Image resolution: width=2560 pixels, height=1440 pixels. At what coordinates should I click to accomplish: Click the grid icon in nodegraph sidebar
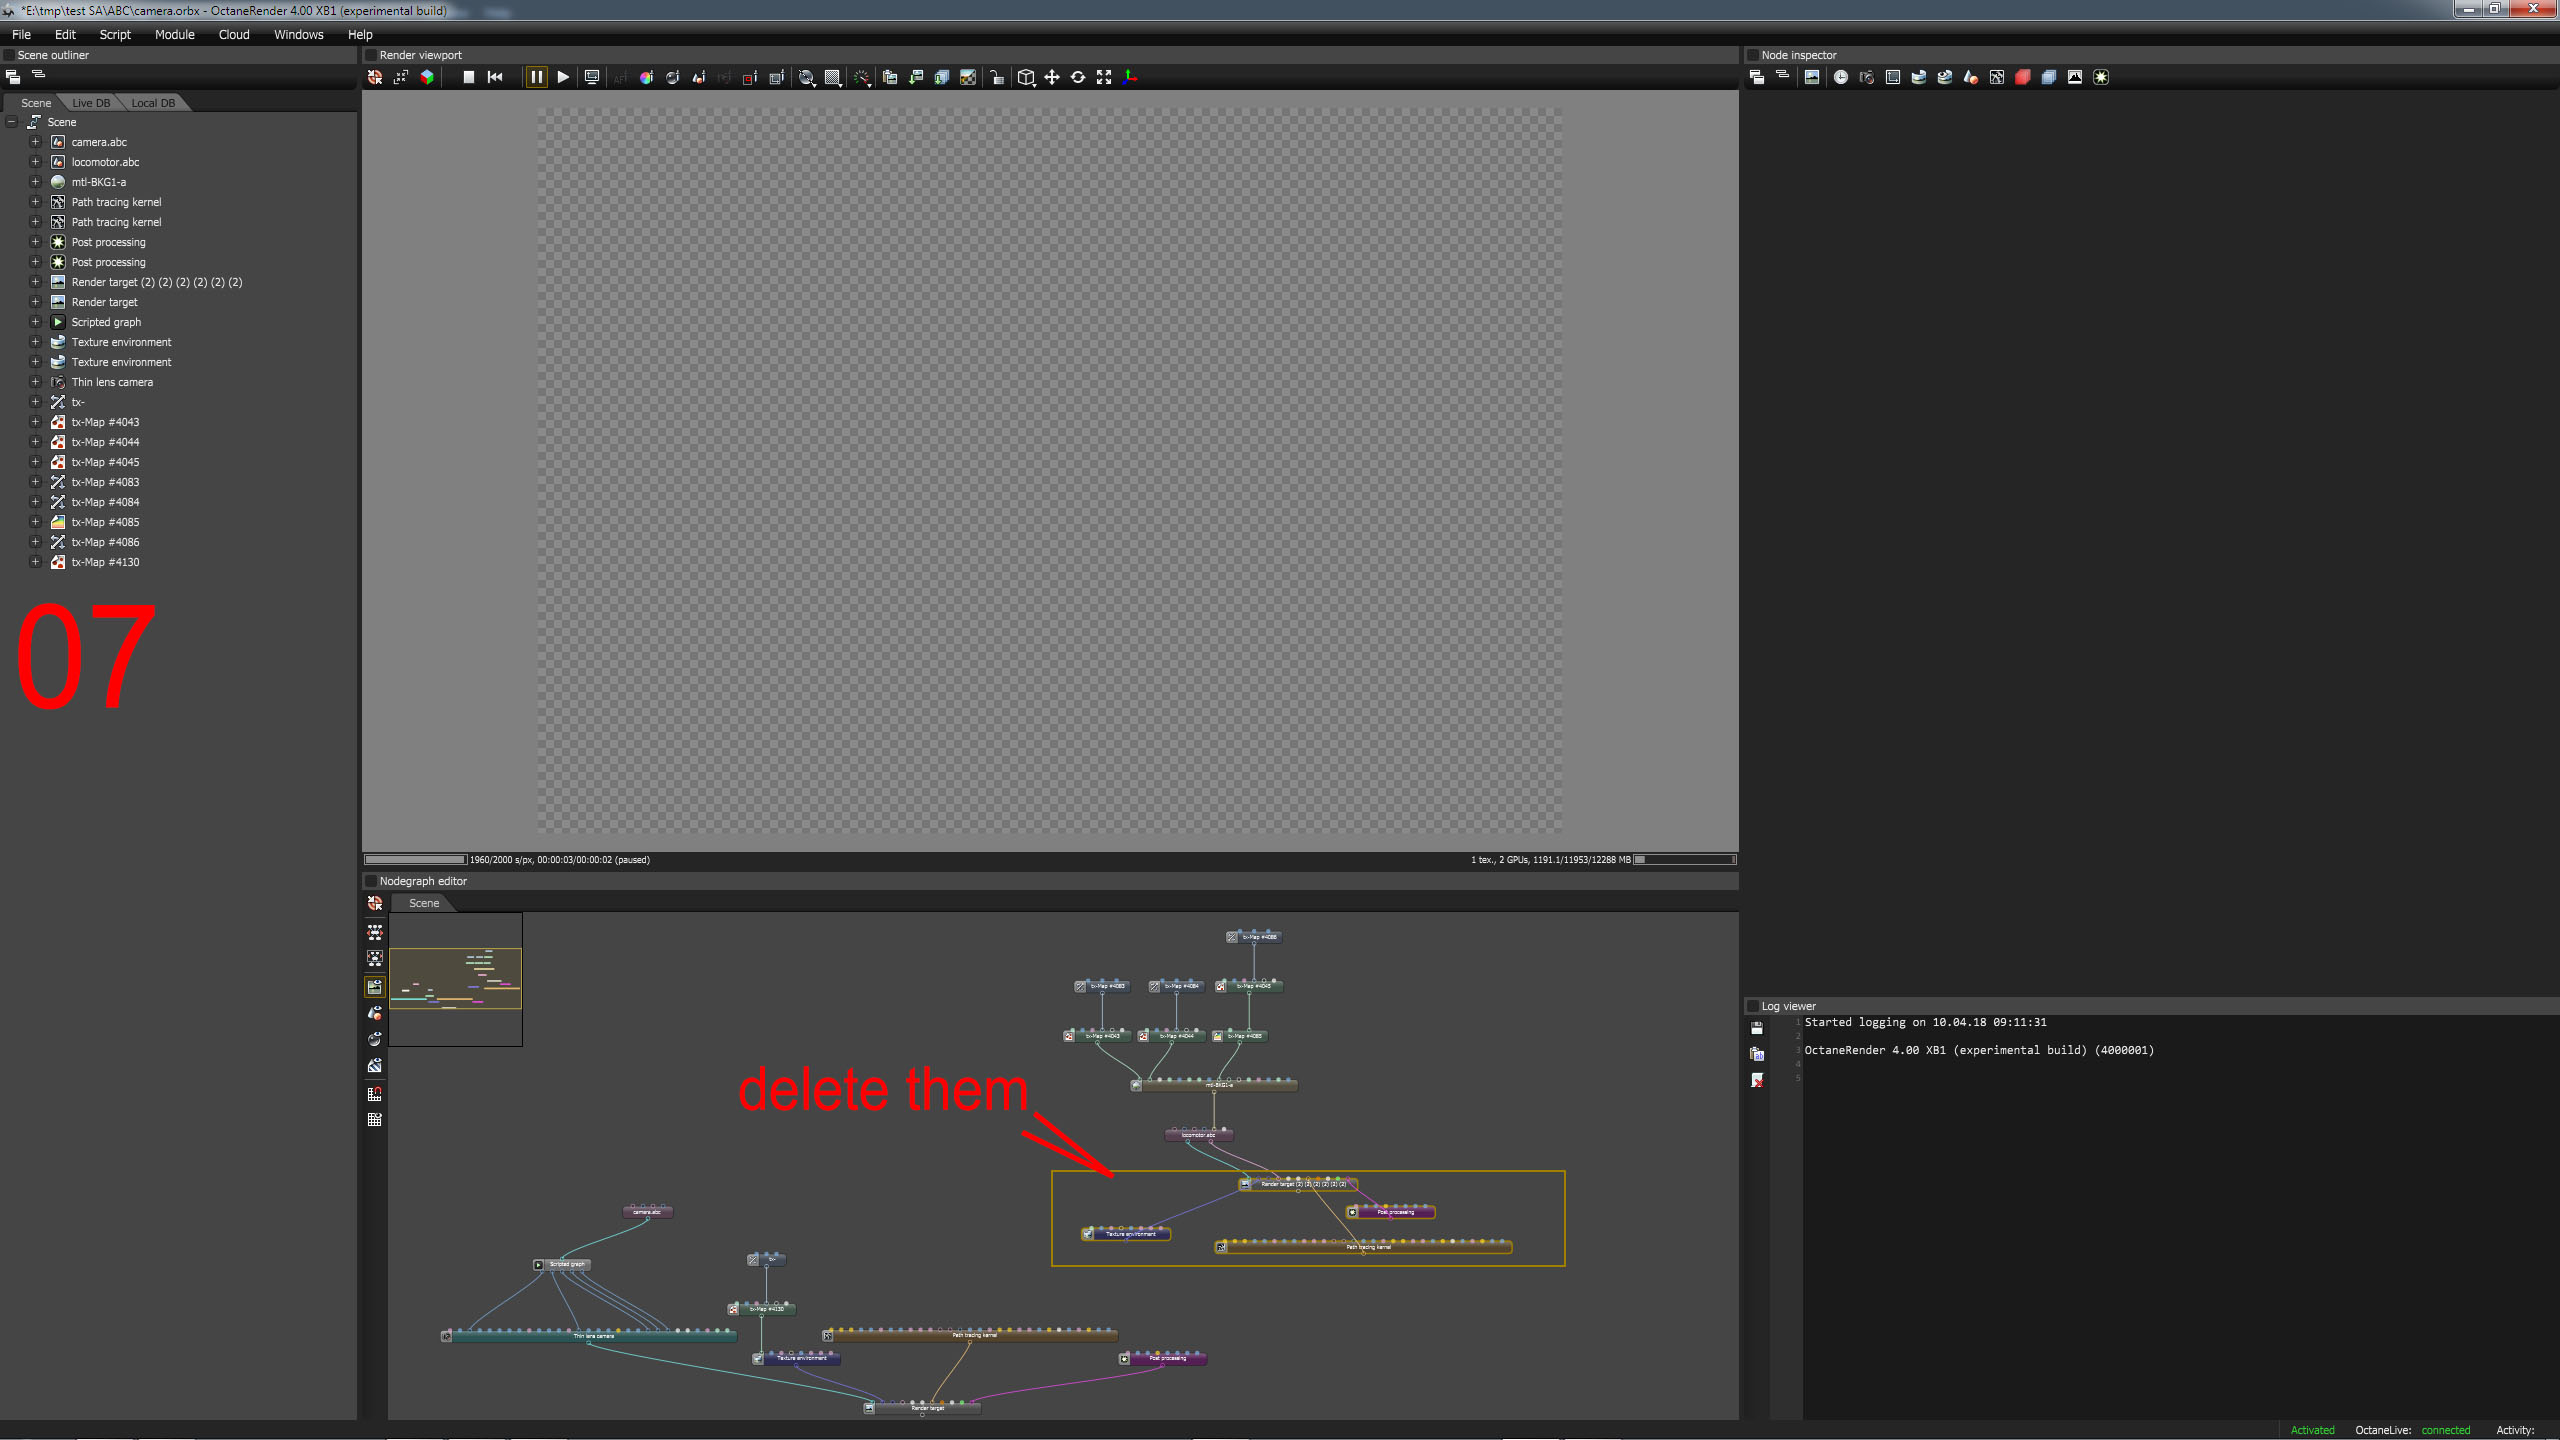coord(375,1120)
